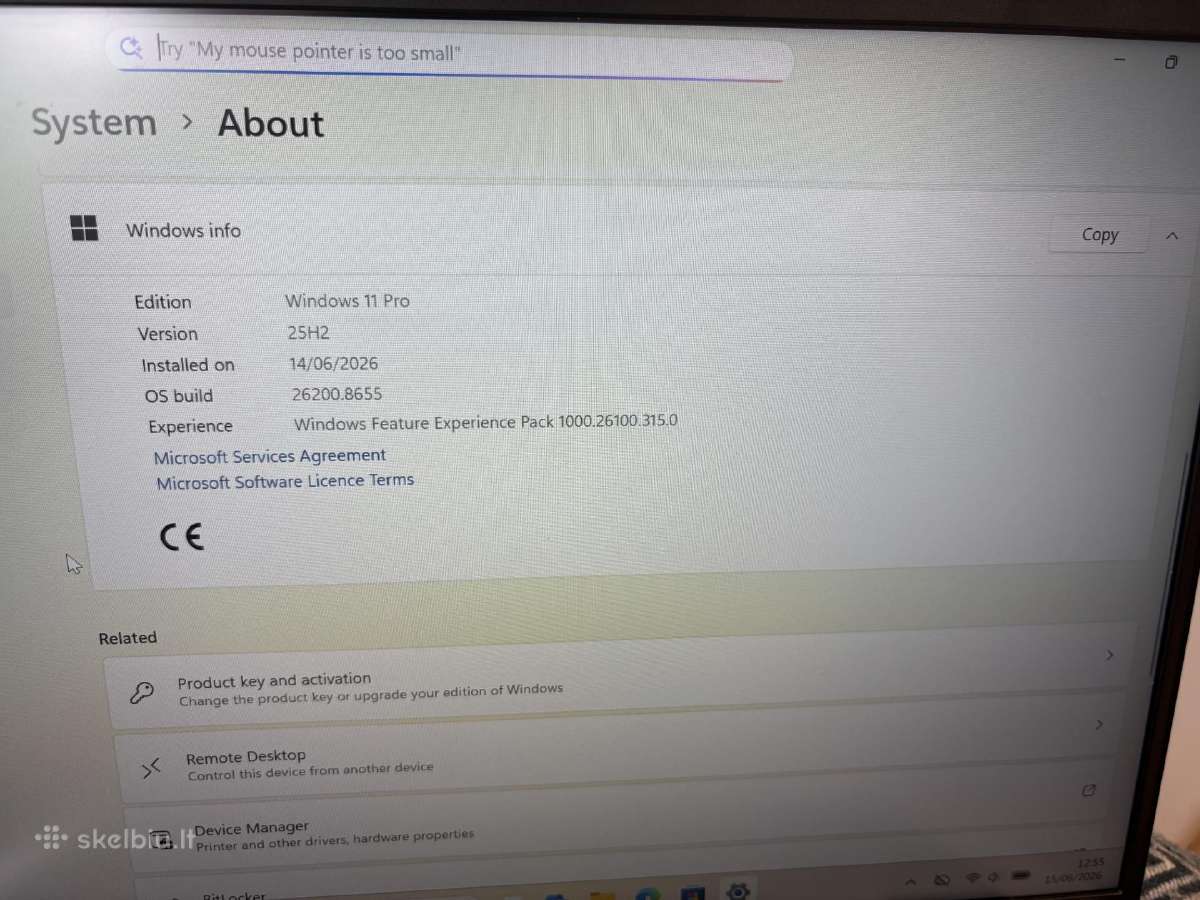This screenshot has width=1200, height=900.
Task: Open Microsoft Services Agreement link
Action: [x=270, y=456]
